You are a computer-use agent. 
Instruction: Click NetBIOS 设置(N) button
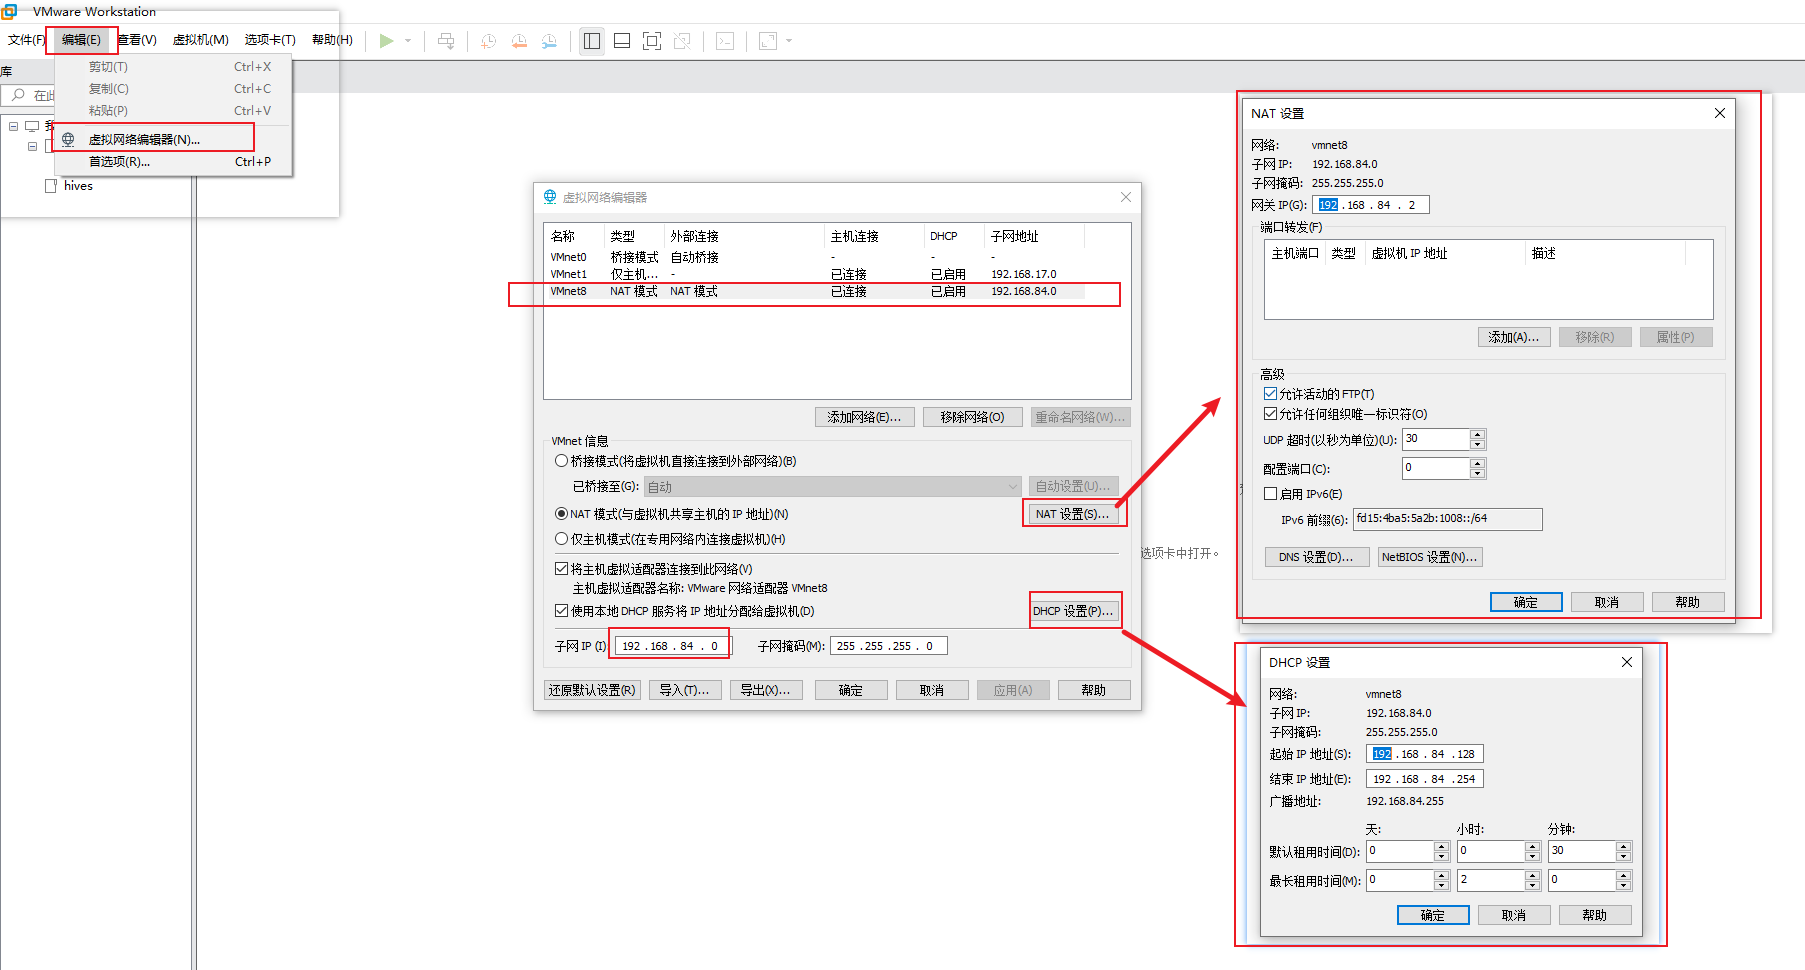pos(1430,557)
